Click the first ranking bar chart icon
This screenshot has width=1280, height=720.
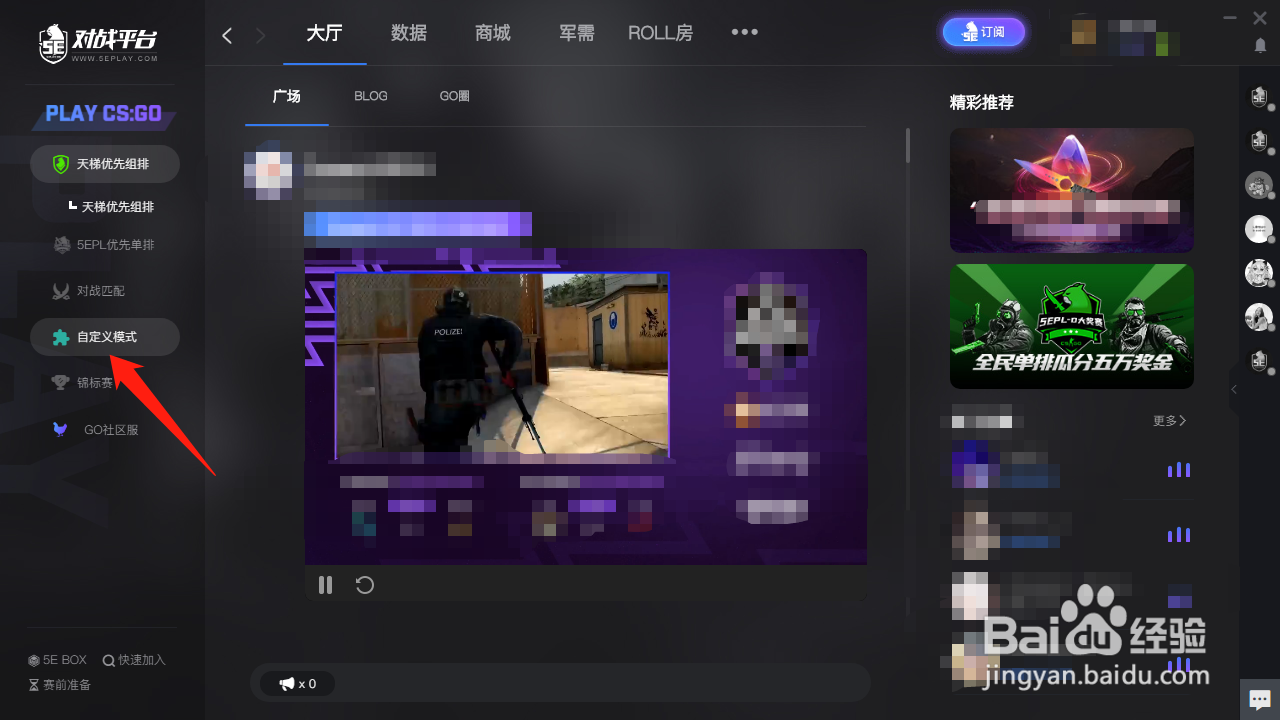tap(1179, 469)
